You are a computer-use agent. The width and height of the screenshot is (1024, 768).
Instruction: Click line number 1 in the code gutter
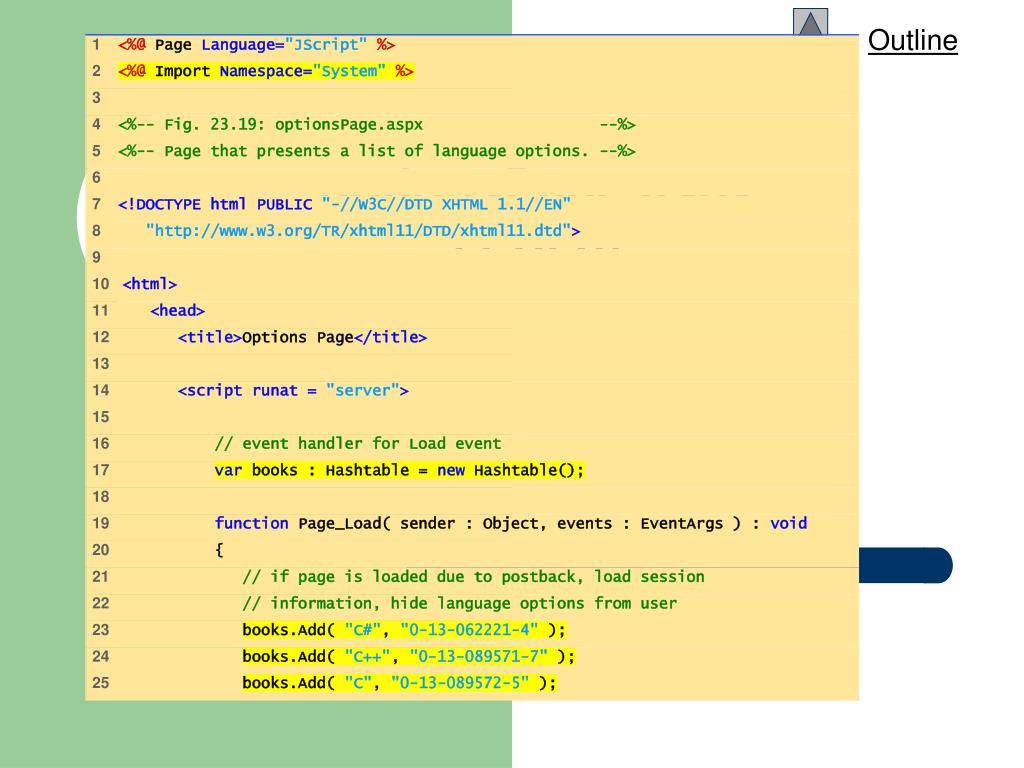coord(96,44)
